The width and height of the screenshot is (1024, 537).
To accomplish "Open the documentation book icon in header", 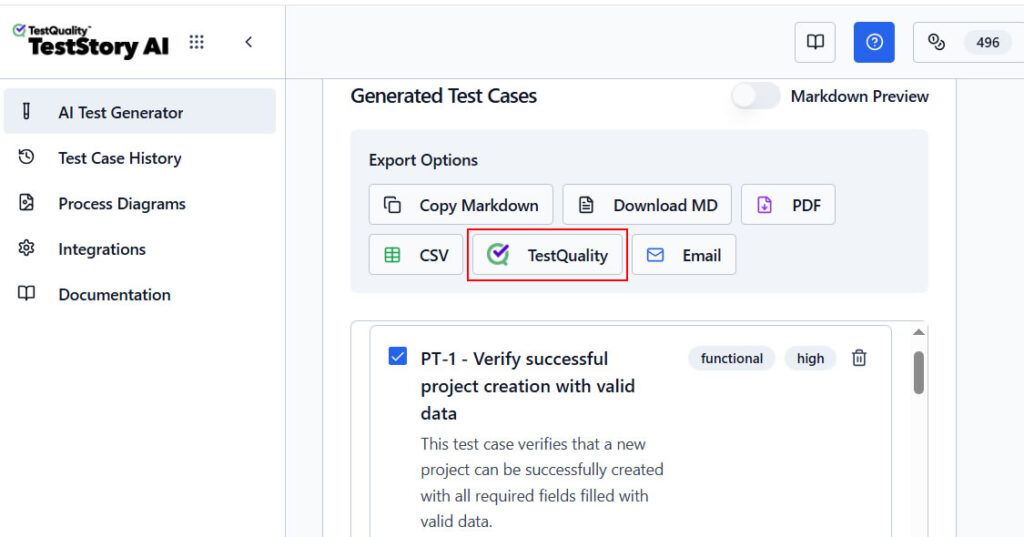I will (815, 42).
